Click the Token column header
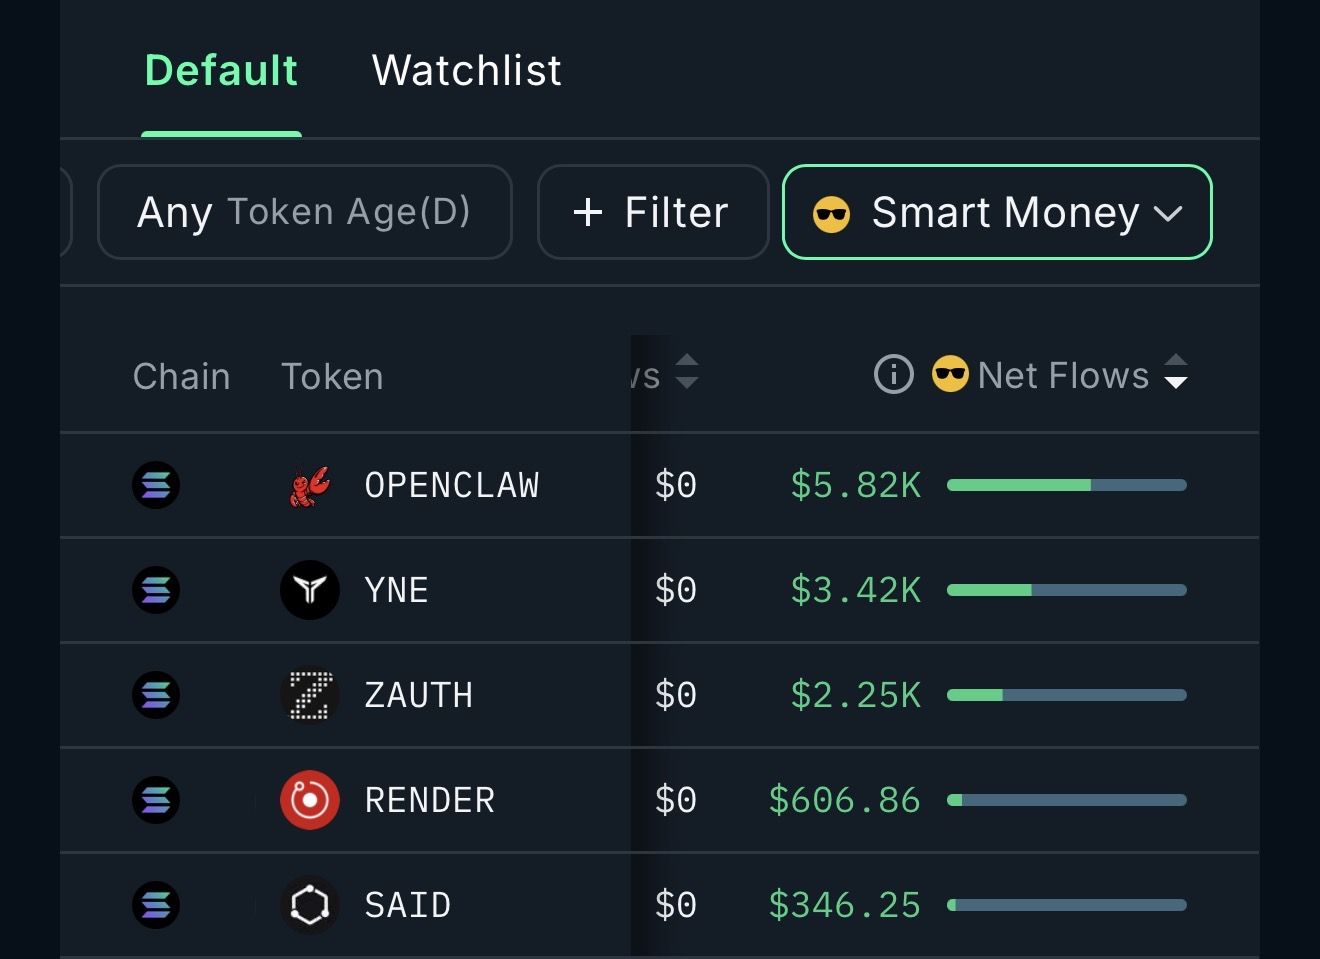Viewport: 1320px width, 959px height. click(332, 376)
